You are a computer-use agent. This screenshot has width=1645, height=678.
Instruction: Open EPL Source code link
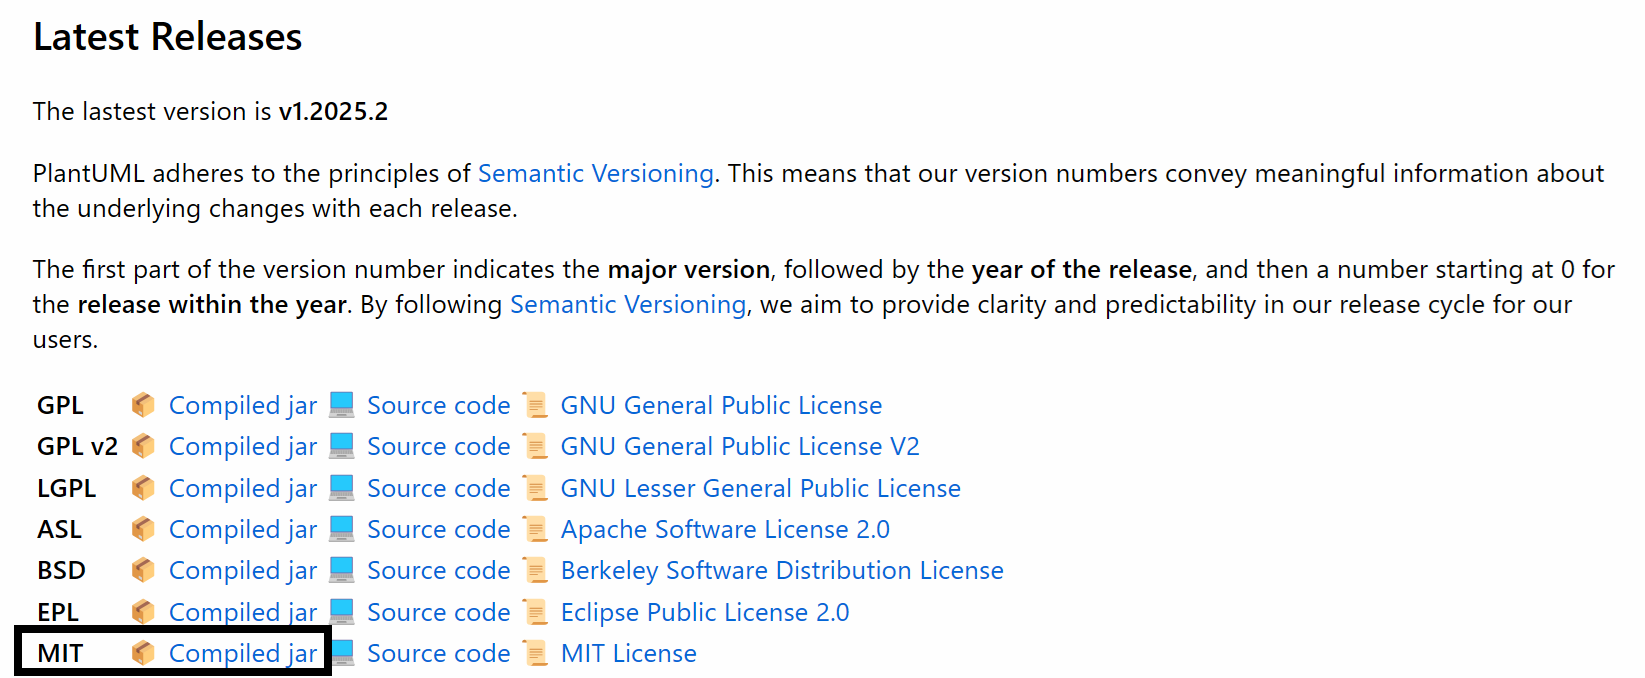(x=439, y=612)
